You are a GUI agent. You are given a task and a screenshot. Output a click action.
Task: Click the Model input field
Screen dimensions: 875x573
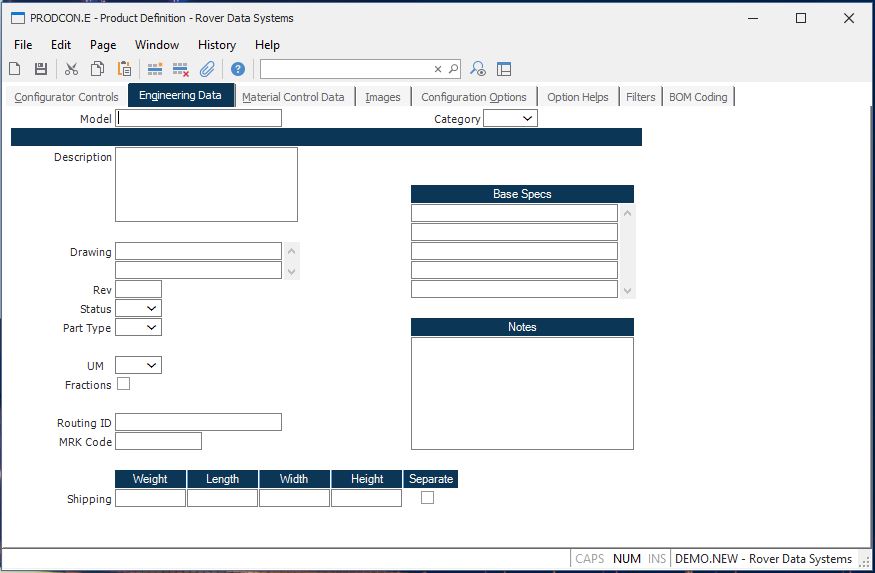tap(199, 119)
